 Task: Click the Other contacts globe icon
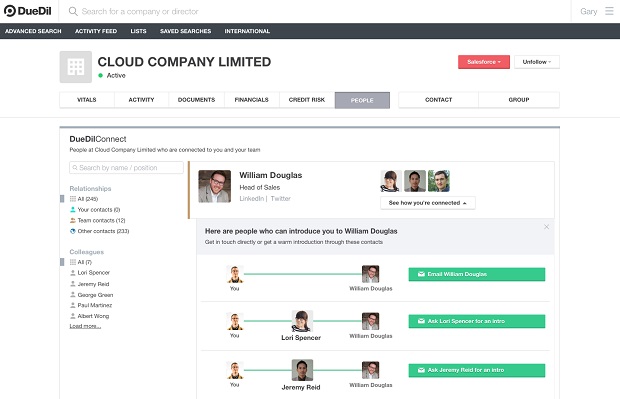[73, 231]
